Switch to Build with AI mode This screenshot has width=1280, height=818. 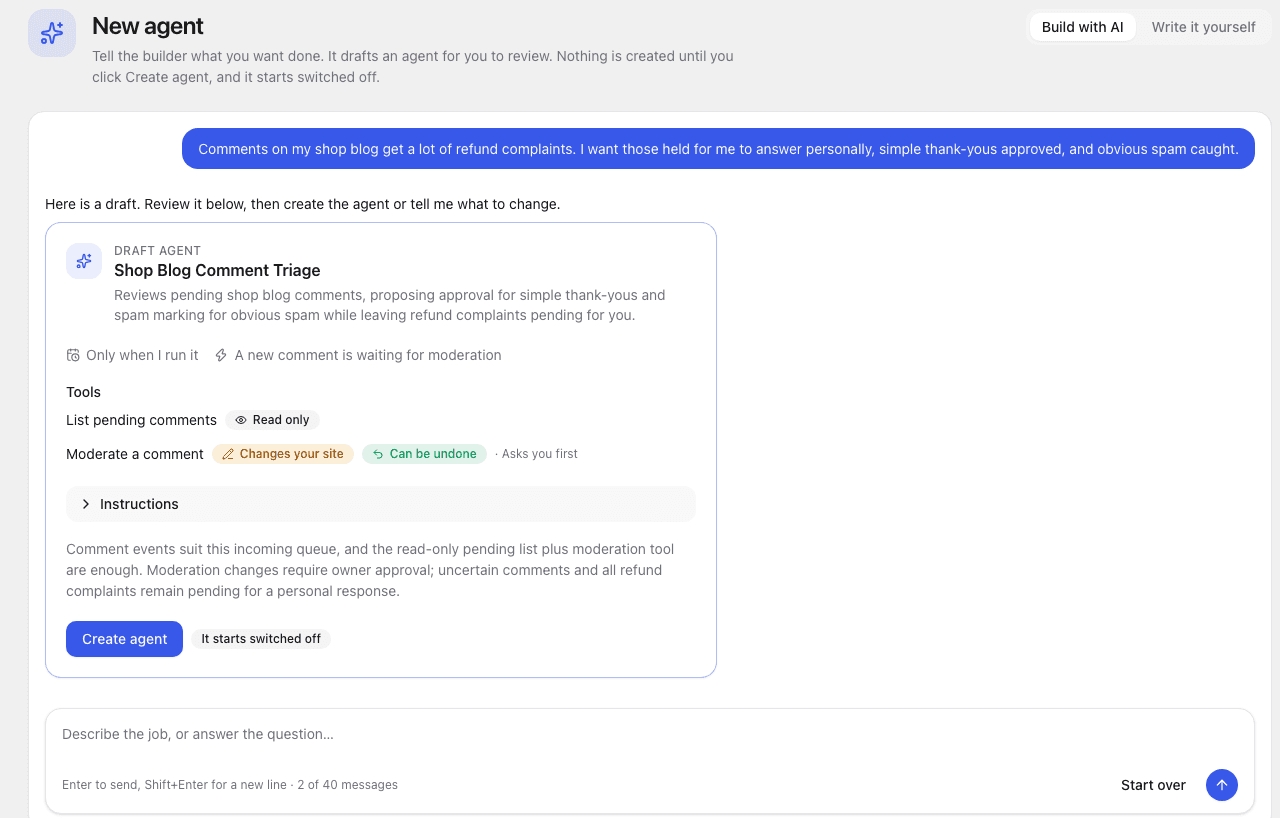pos(1083,27)
